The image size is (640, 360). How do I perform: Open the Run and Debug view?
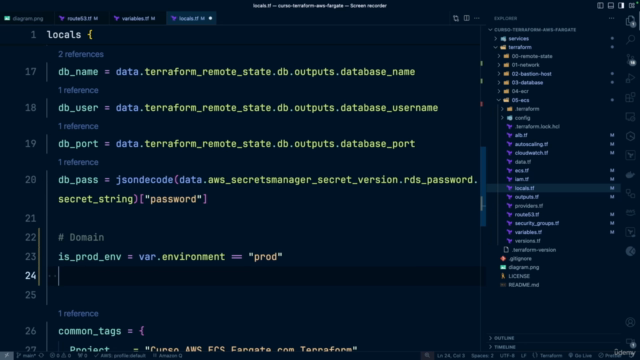[x=630, y=78]
